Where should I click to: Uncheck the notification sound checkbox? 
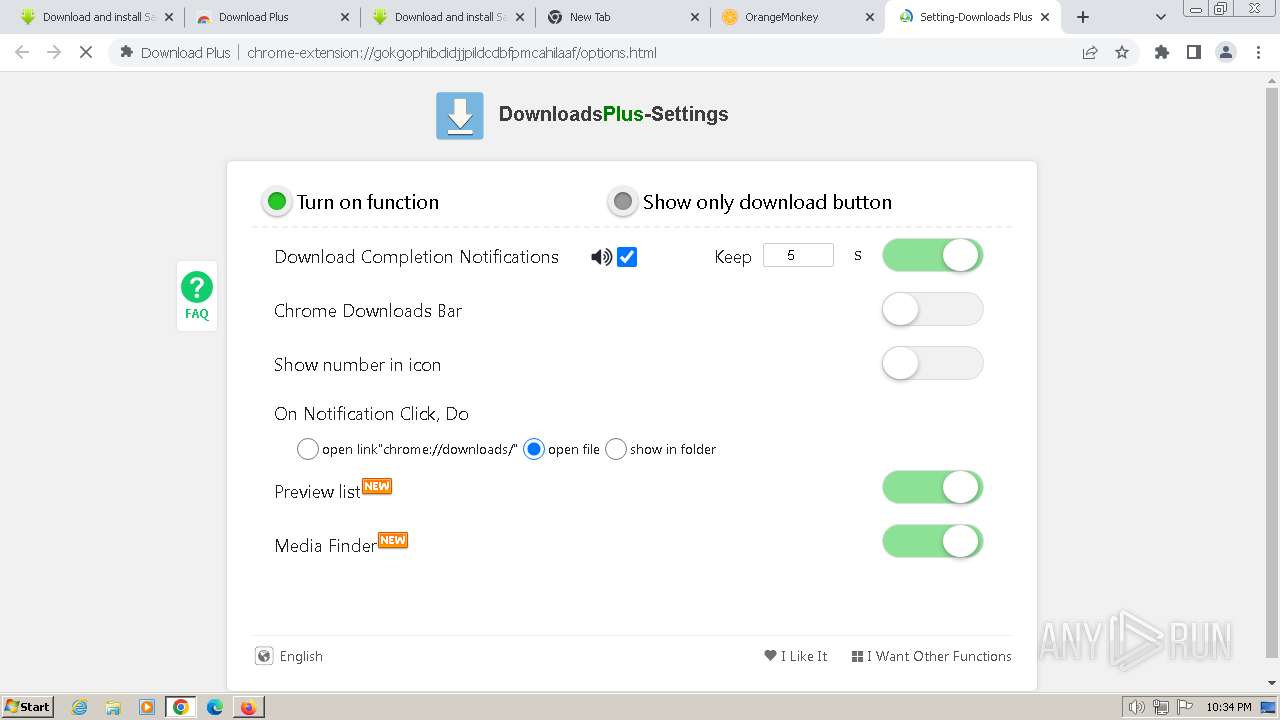pyautogui.click(x=627, y=257)
